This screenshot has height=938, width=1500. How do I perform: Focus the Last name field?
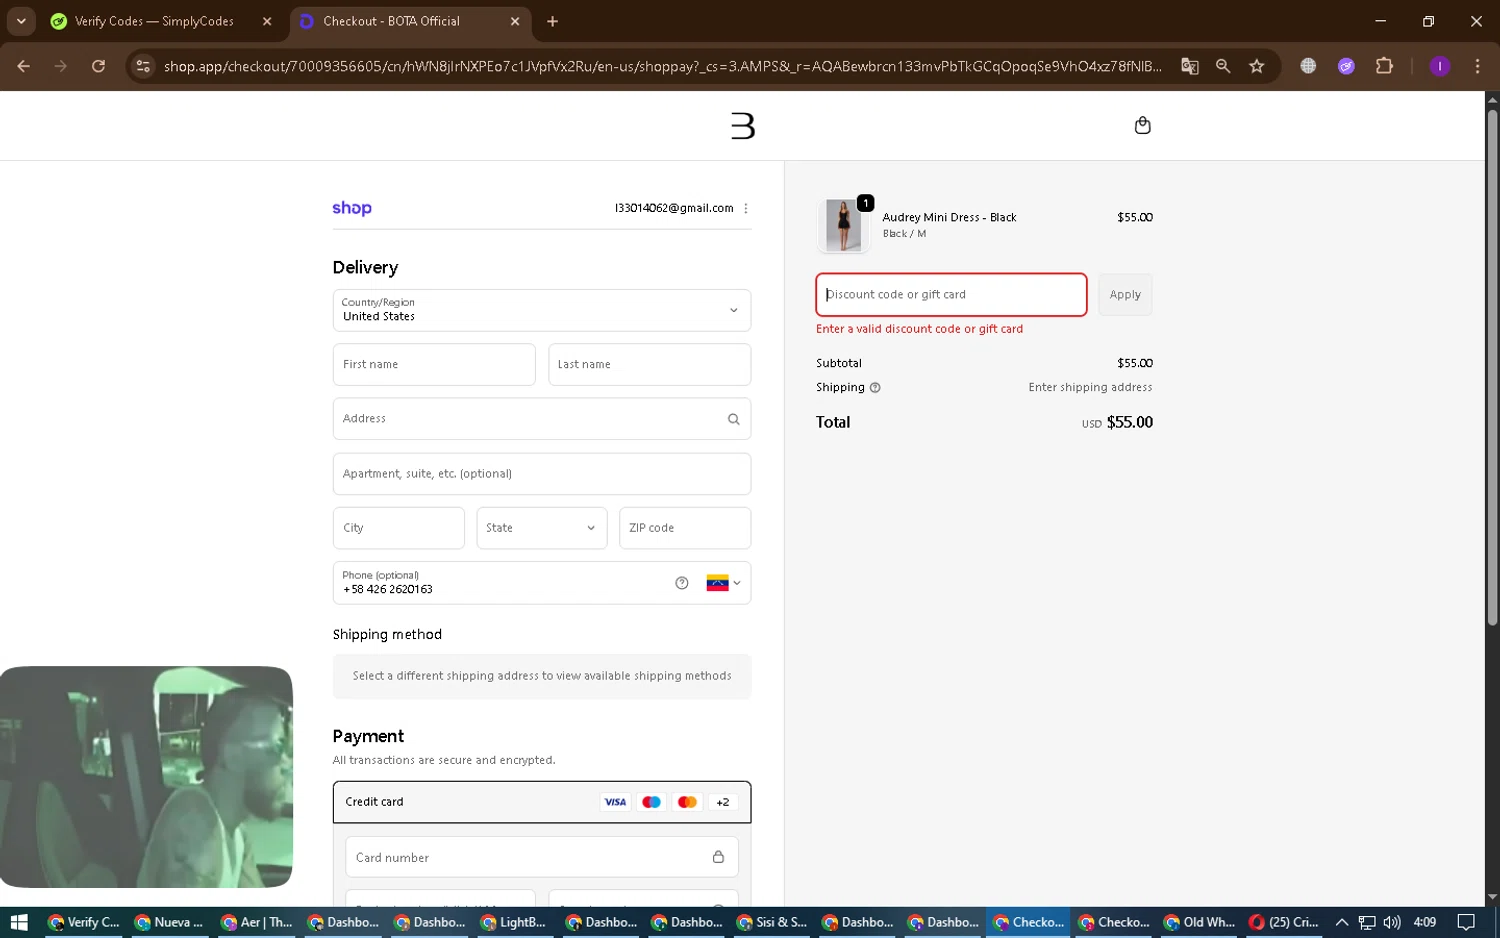point(649,364)
